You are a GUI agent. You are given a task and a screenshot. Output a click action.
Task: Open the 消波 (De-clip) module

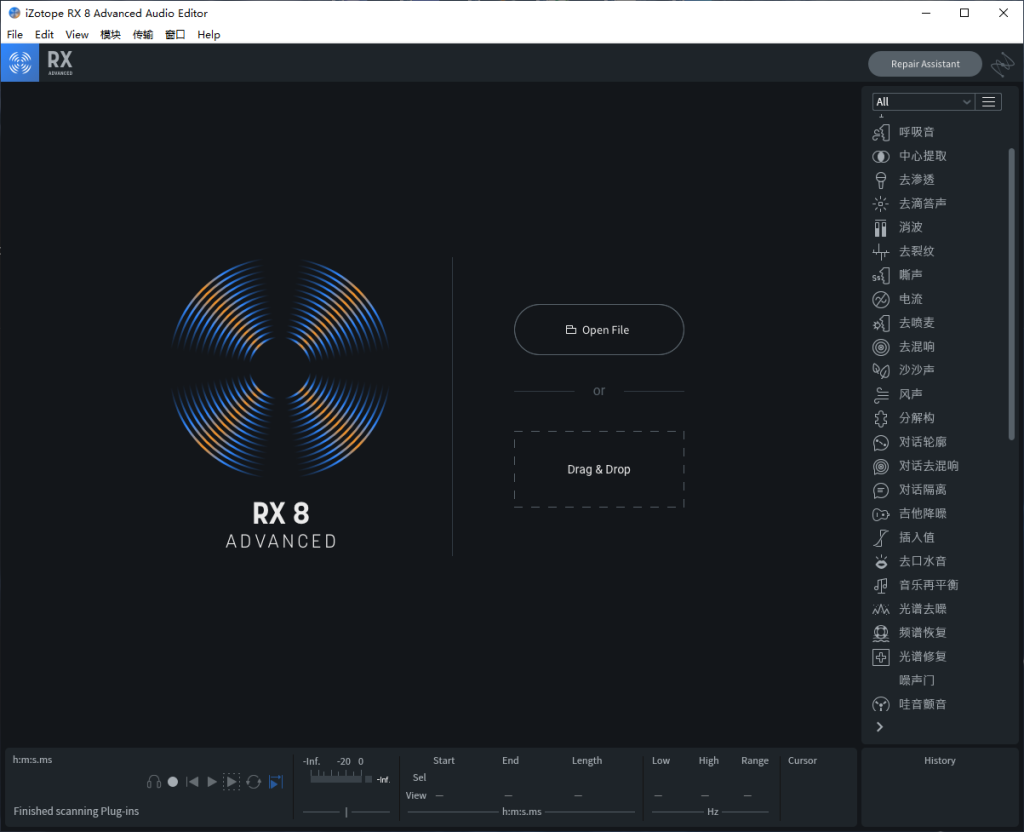point(898,228)
